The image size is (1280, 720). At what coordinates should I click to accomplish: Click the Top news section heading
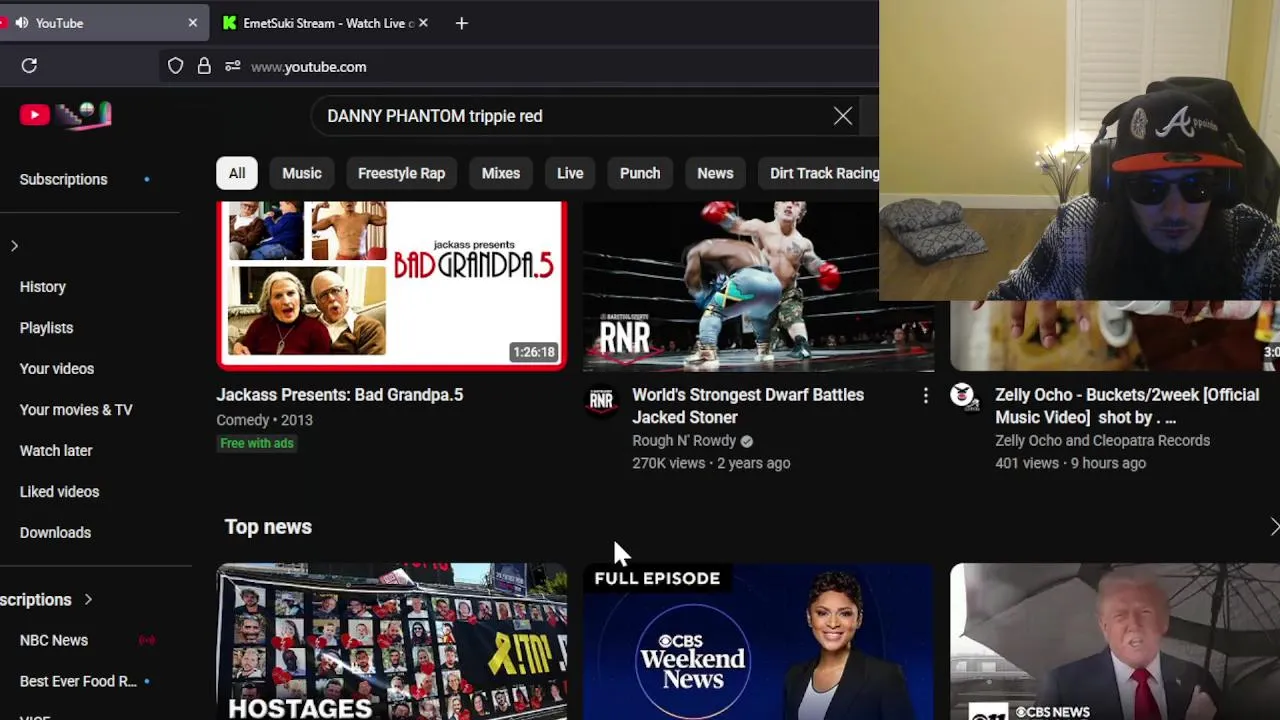[x=268, y=527]
